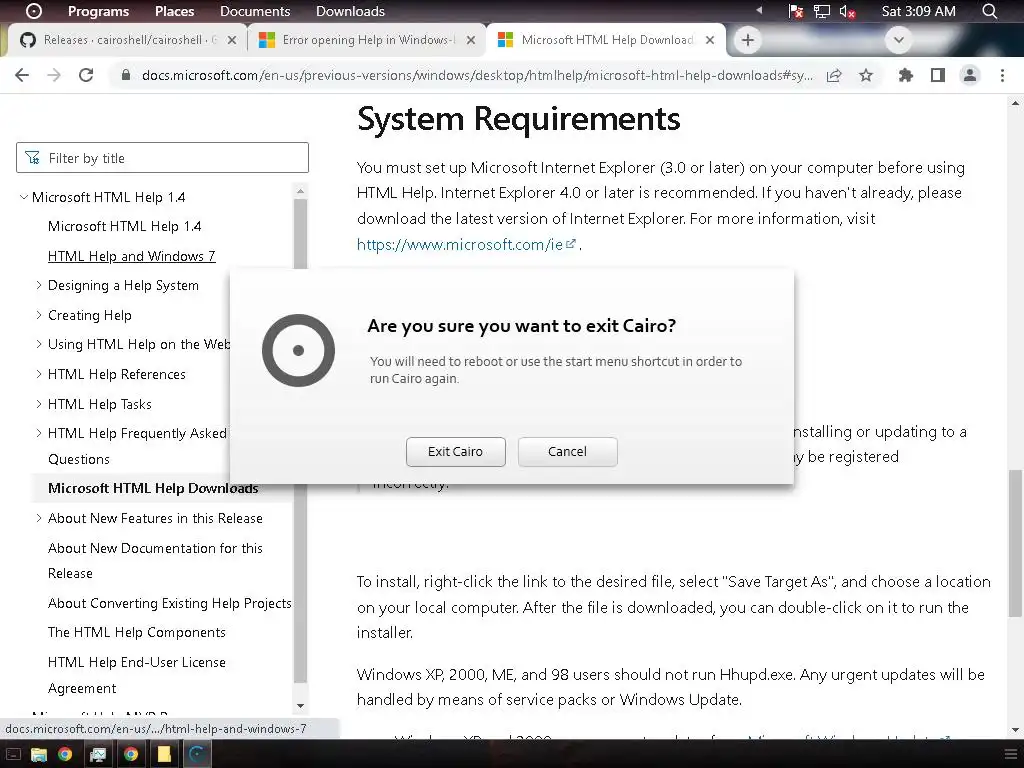Screen dimensions: 1024x768
Task: Open the Chrome profile avatar
Action: click(970, 75)
